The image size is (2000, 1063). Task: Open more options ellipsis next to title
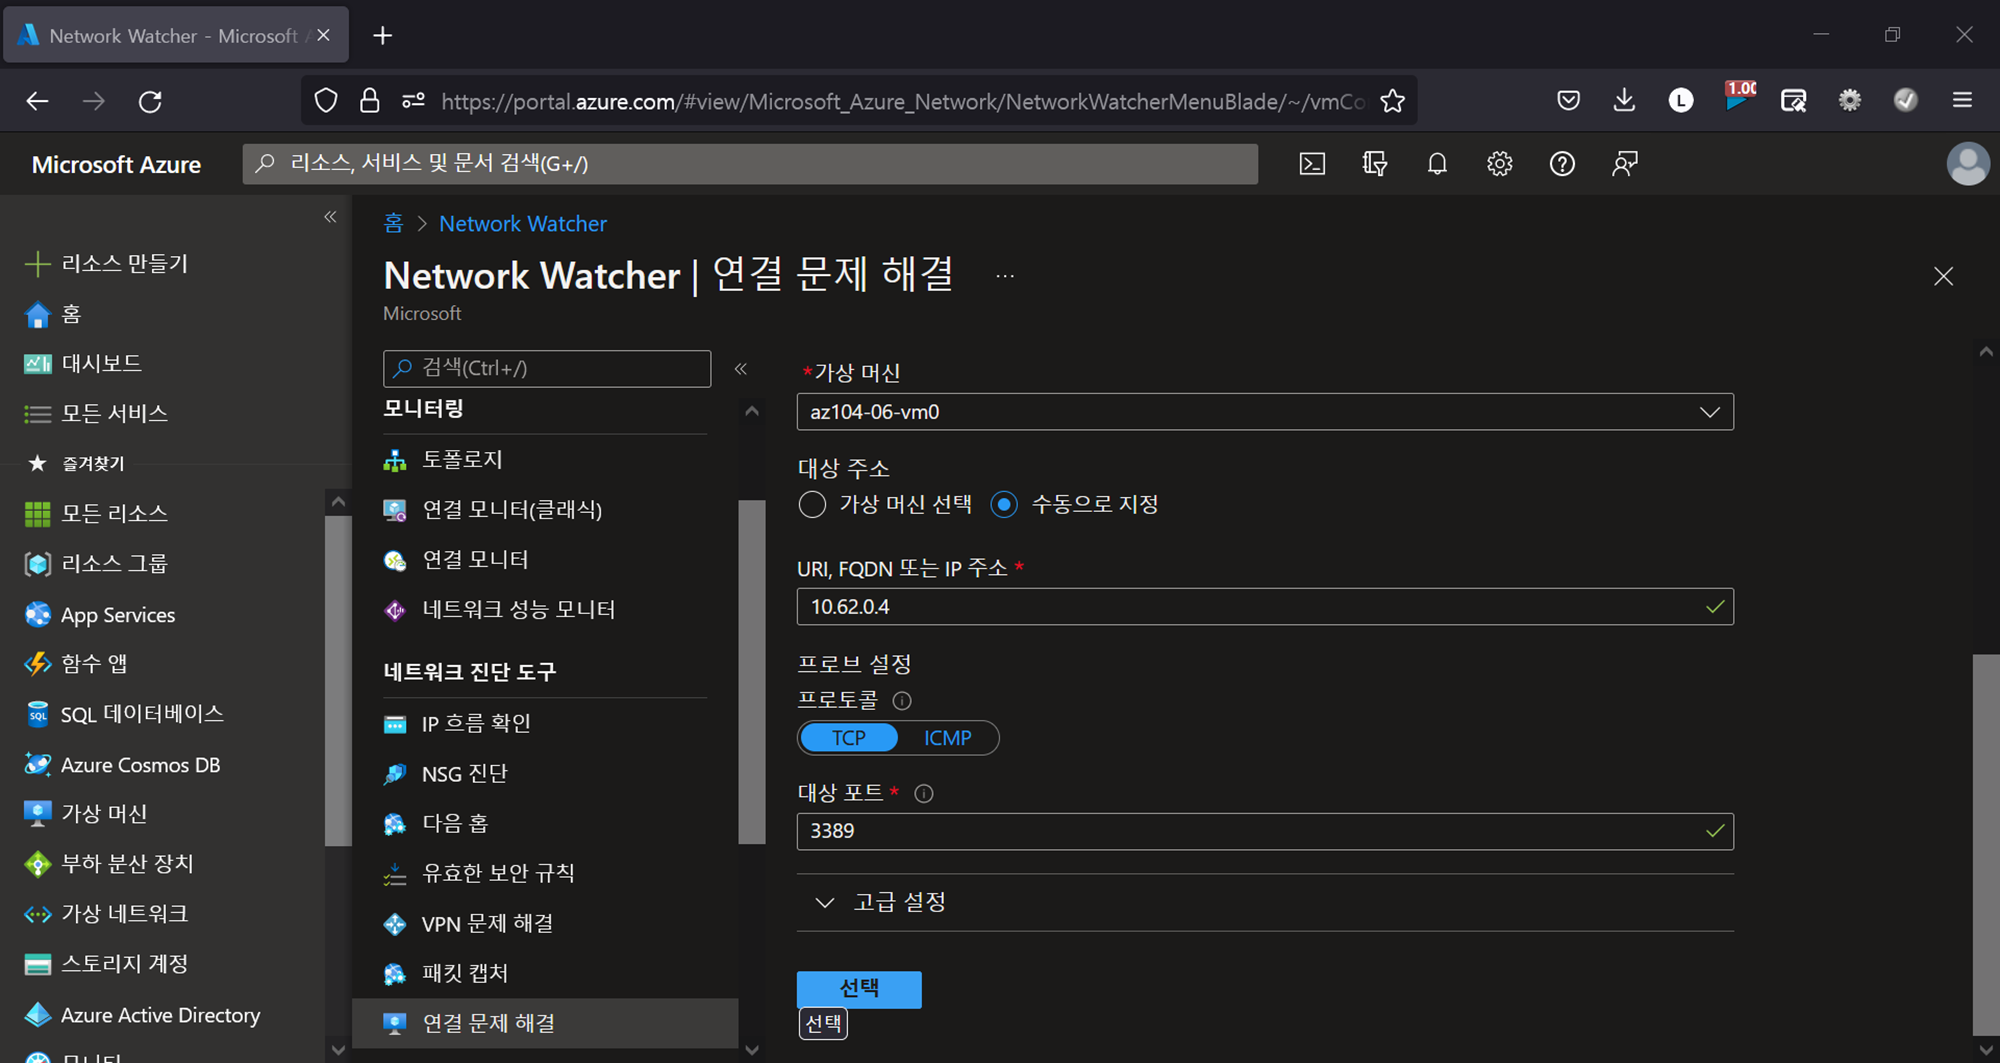(1005, 276)
